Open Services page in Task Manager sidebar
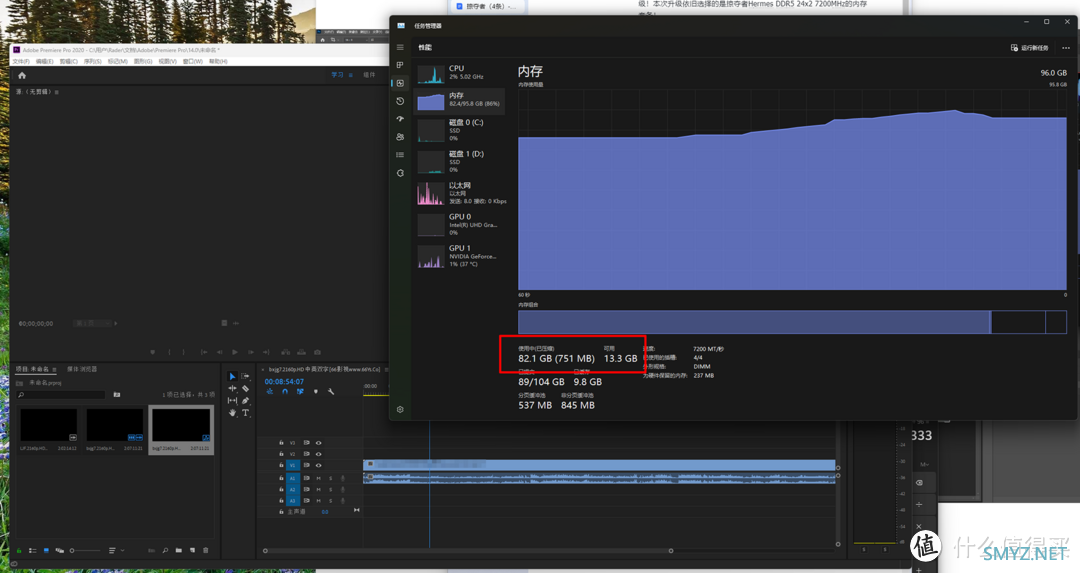The height and width of the screenshot is (573, 1080). click(400, 173)
